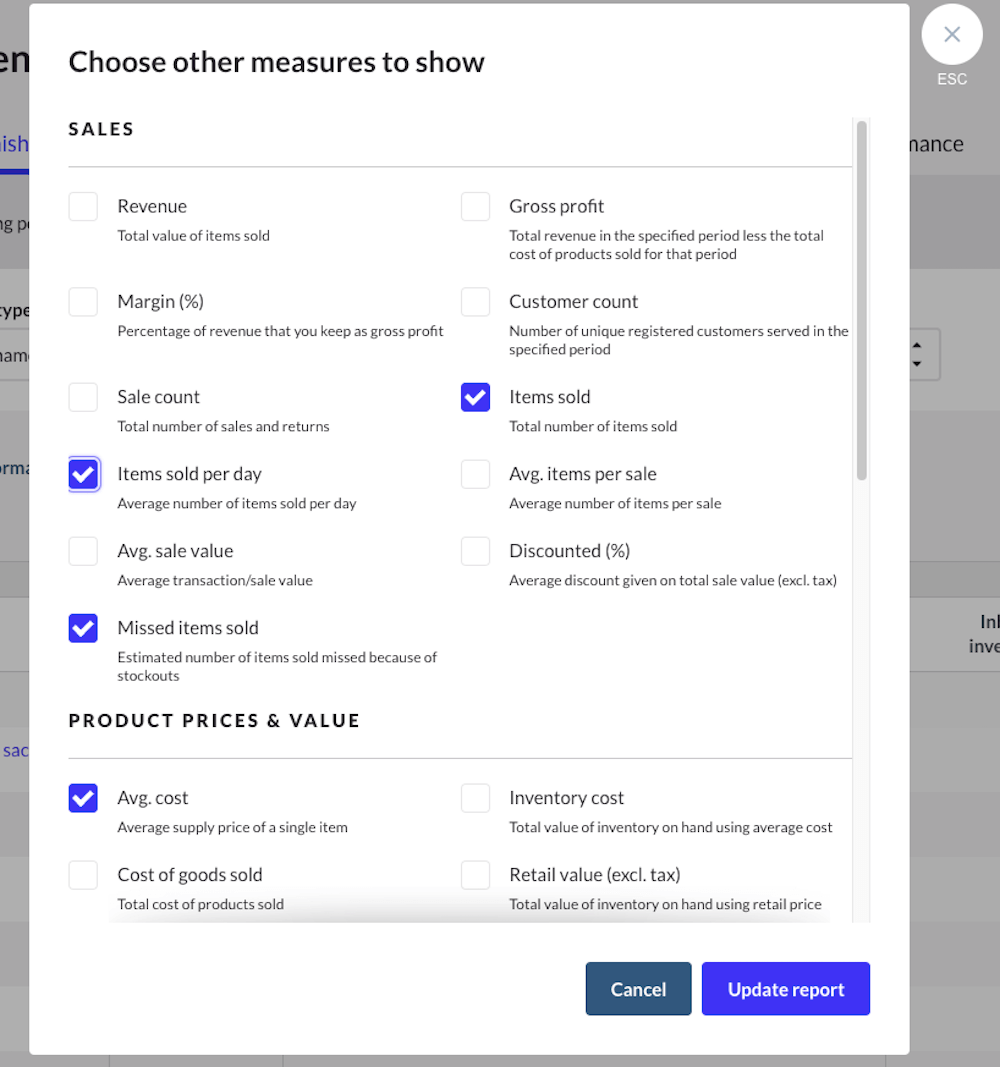Check the Revenue measure checkbox
The height and width of the screenshot is (1067, 1000).
[x=83, y=207]
